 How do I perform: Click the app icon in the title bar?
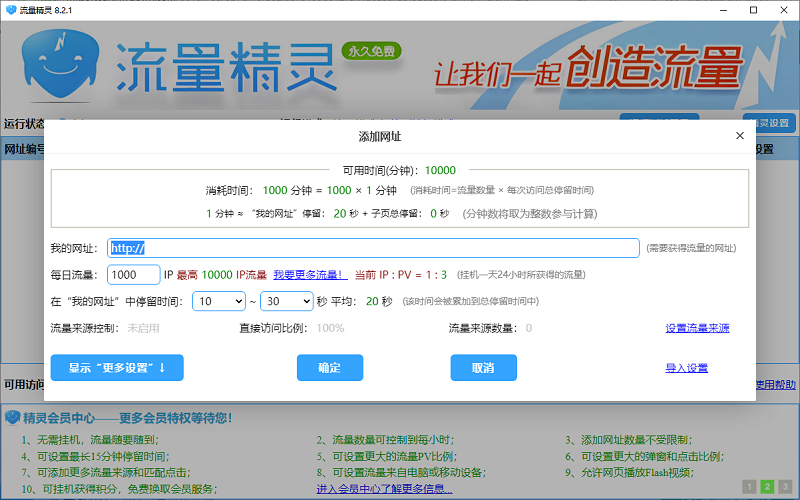[11, 8]
